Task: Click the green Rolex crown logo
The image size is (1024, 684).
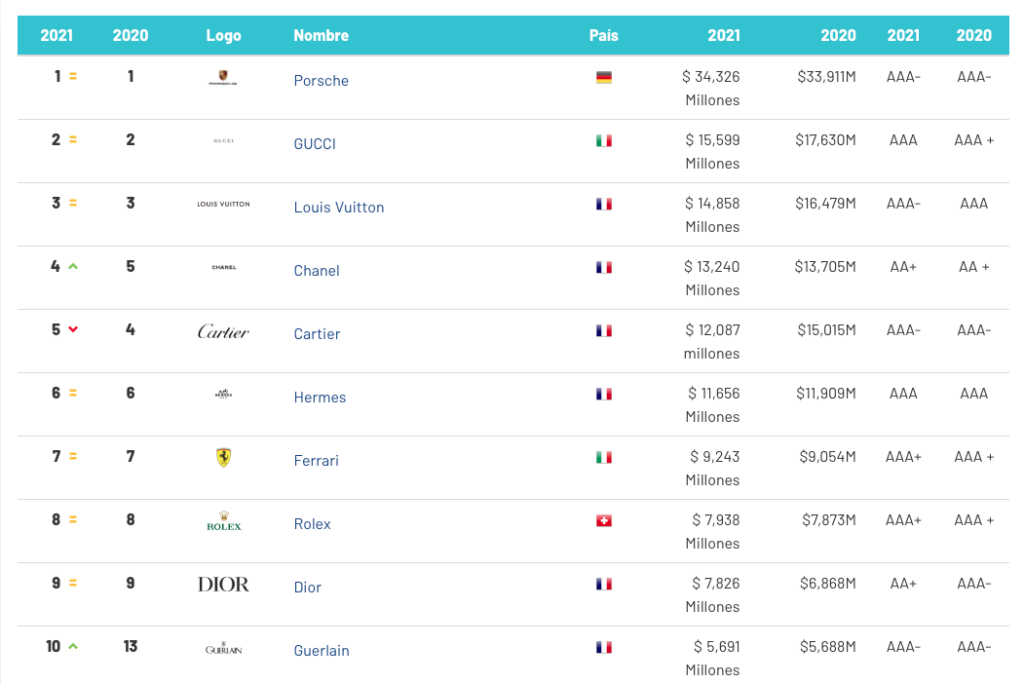Action: click(223, 521)
